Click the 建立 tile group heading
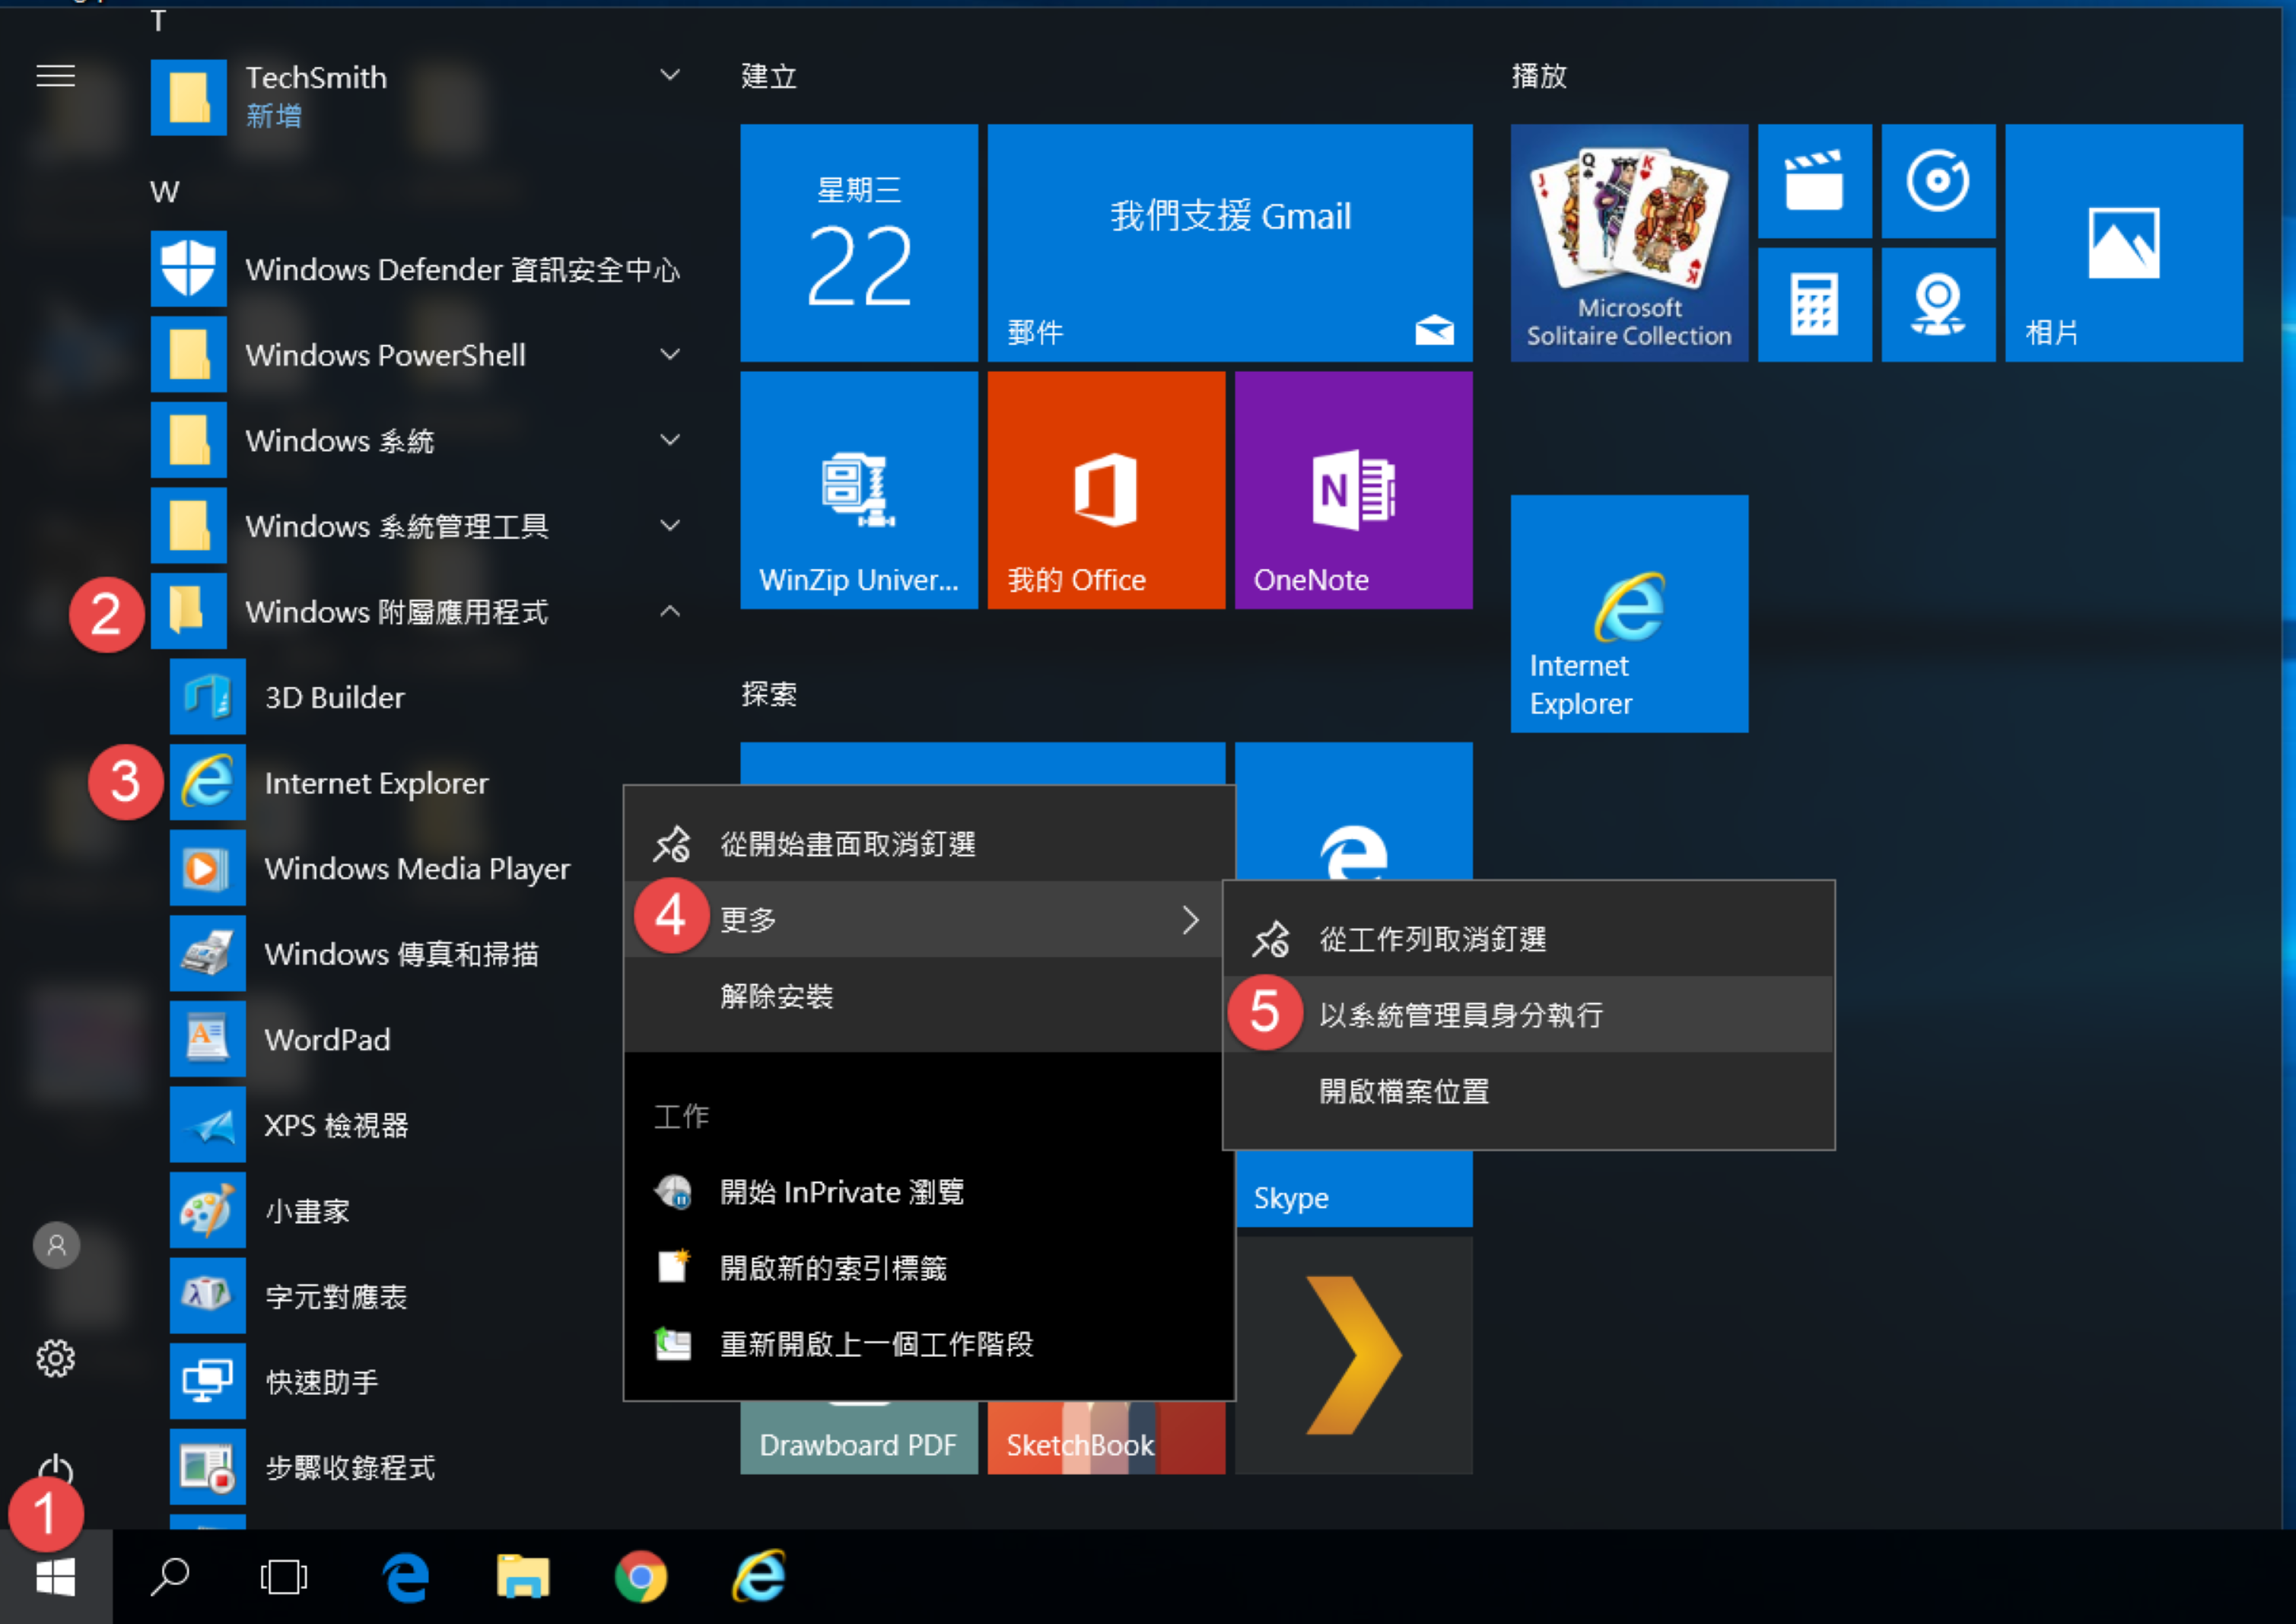Image resolution: width=2296 pixels, height=1624 pixels. click(769, 76)
